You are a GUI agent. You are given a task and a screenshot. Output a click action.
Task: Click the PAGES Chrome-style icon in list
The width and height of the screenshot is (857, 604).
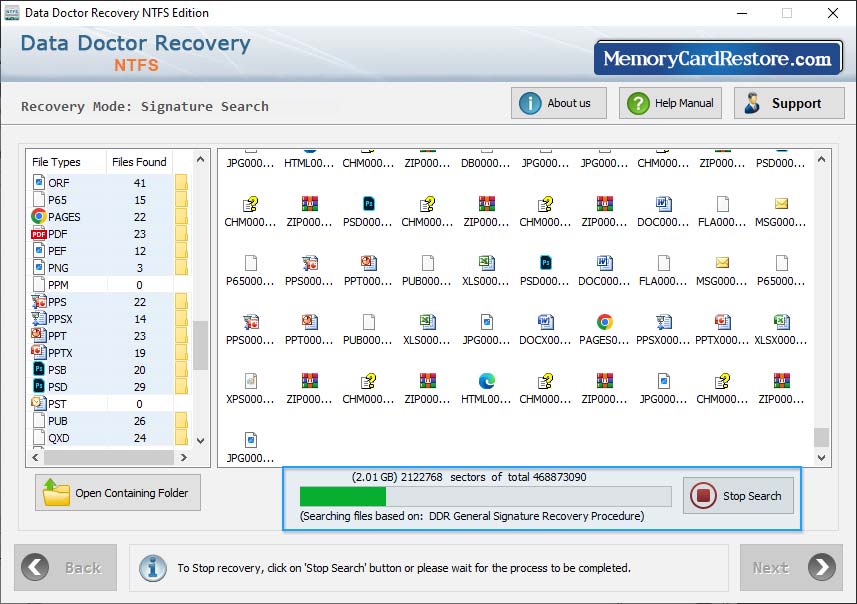tap(38, 216)
